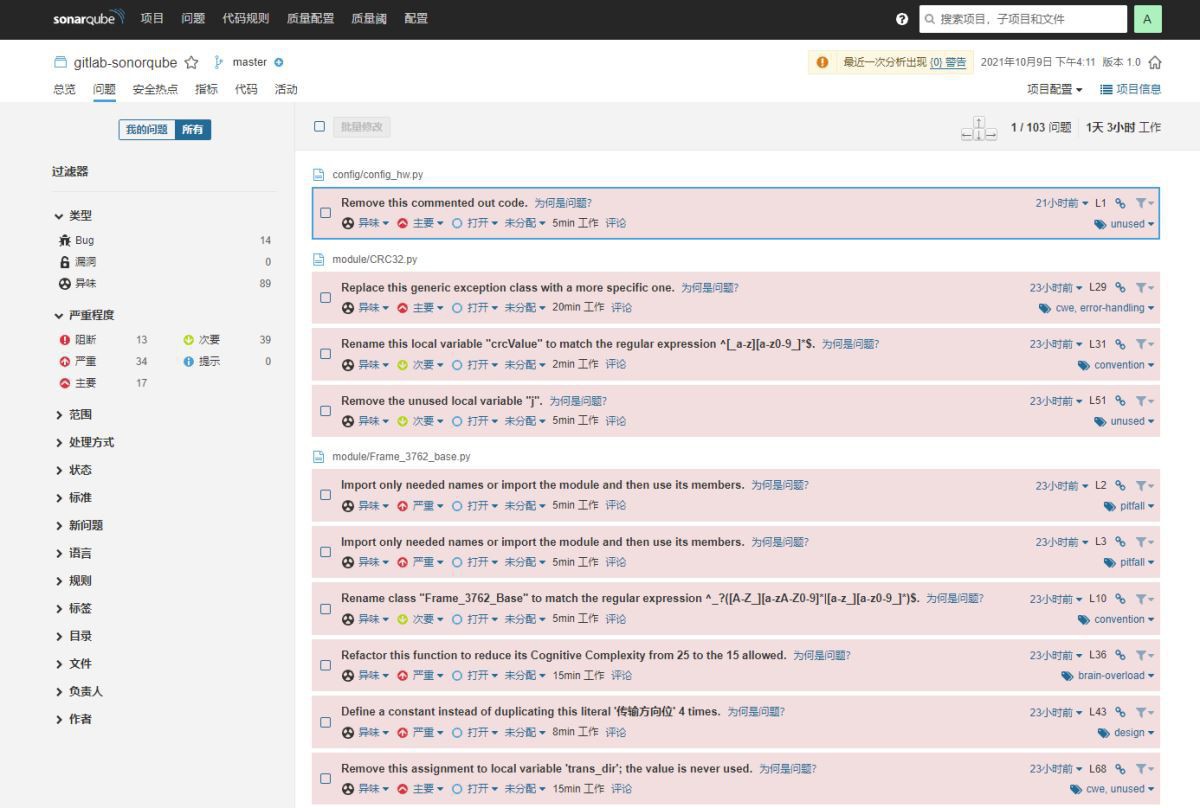The height and width of the screenshot is (808, 1200).
Task: Filter by 异味 type with count 89
Action: pyautogui.click(x=164, y=284)
